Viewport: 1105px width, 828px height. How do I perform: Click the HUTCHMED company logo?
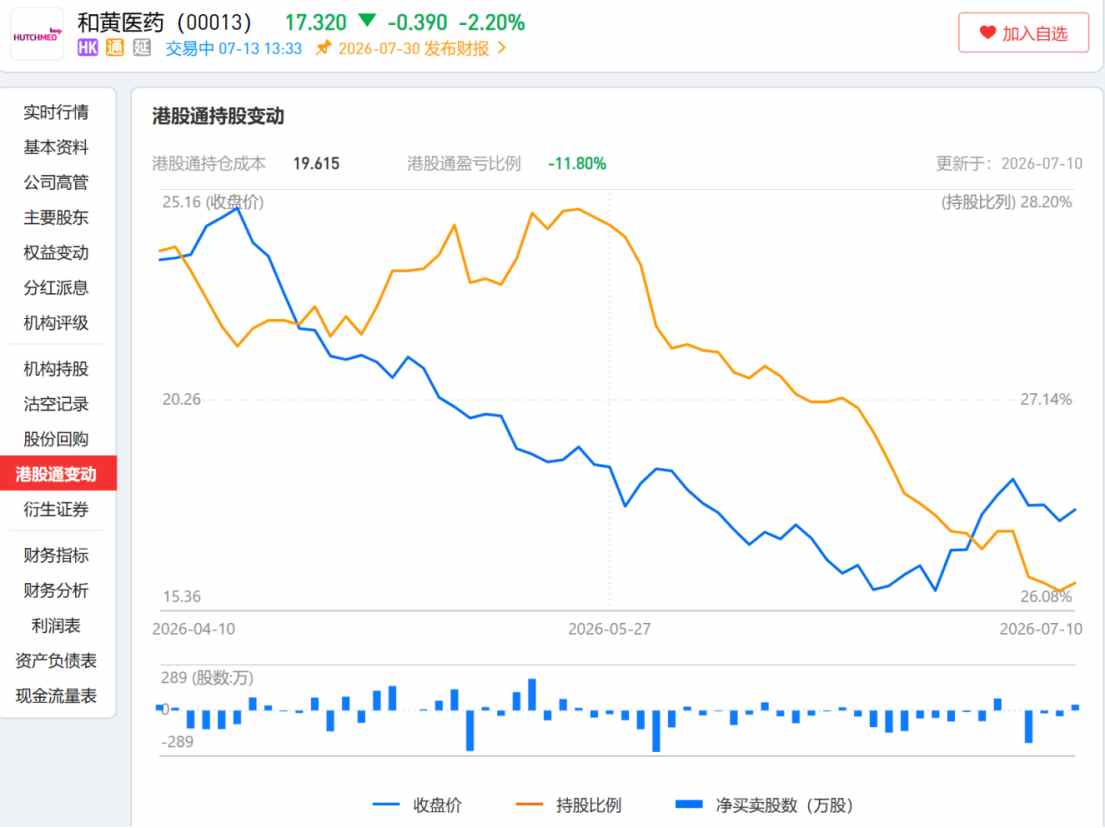37,33
